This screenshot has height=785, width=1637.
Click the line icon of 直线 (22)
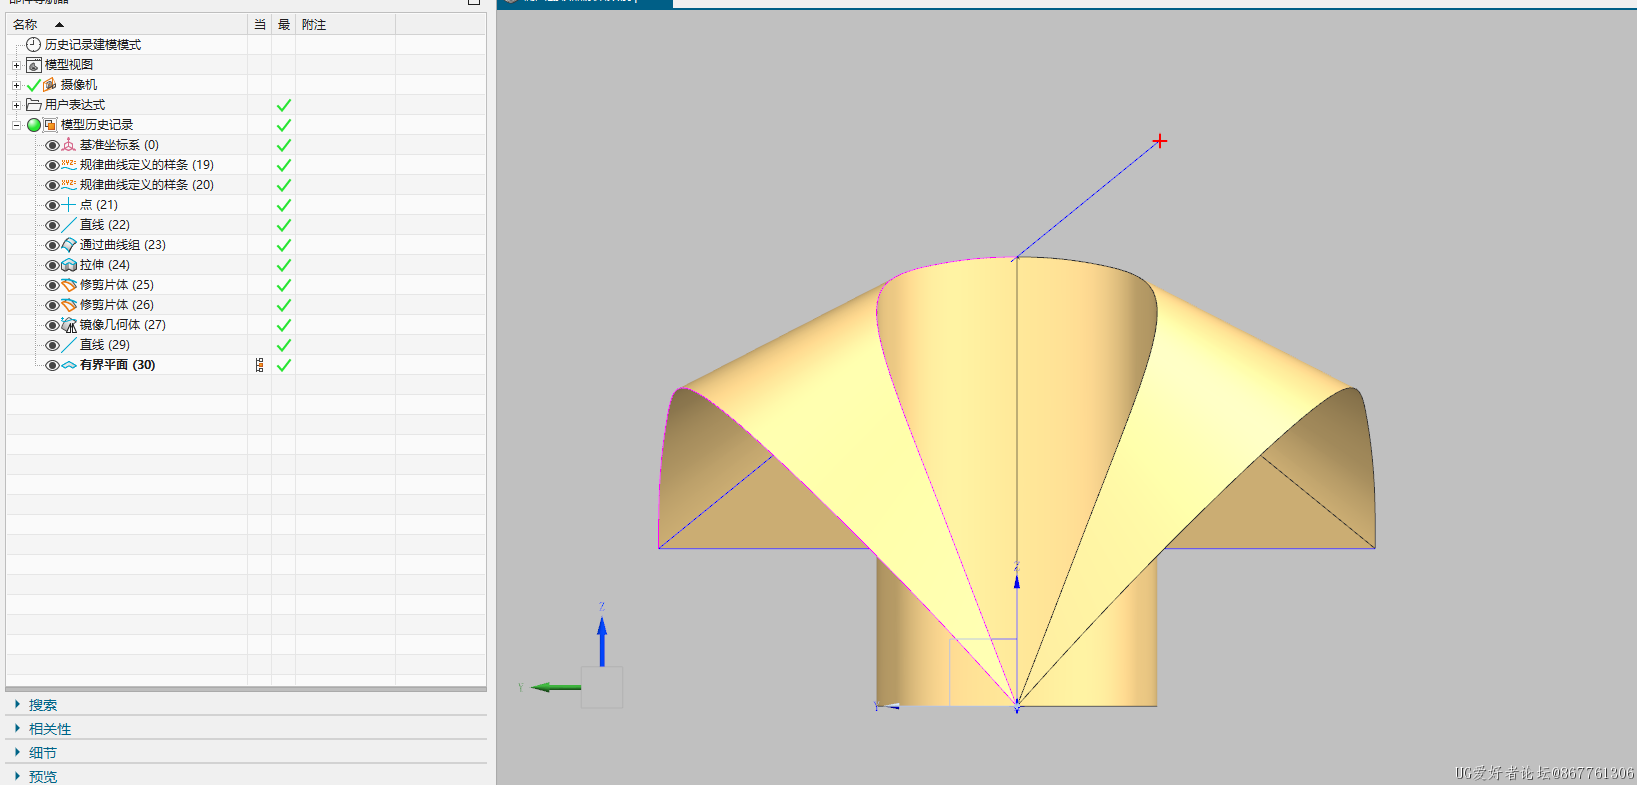(69, 225)
